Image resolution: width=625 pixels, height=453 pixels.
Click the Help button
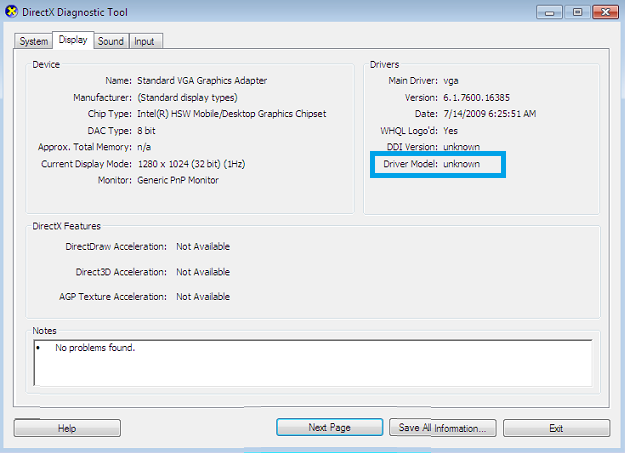click(67, 428)
